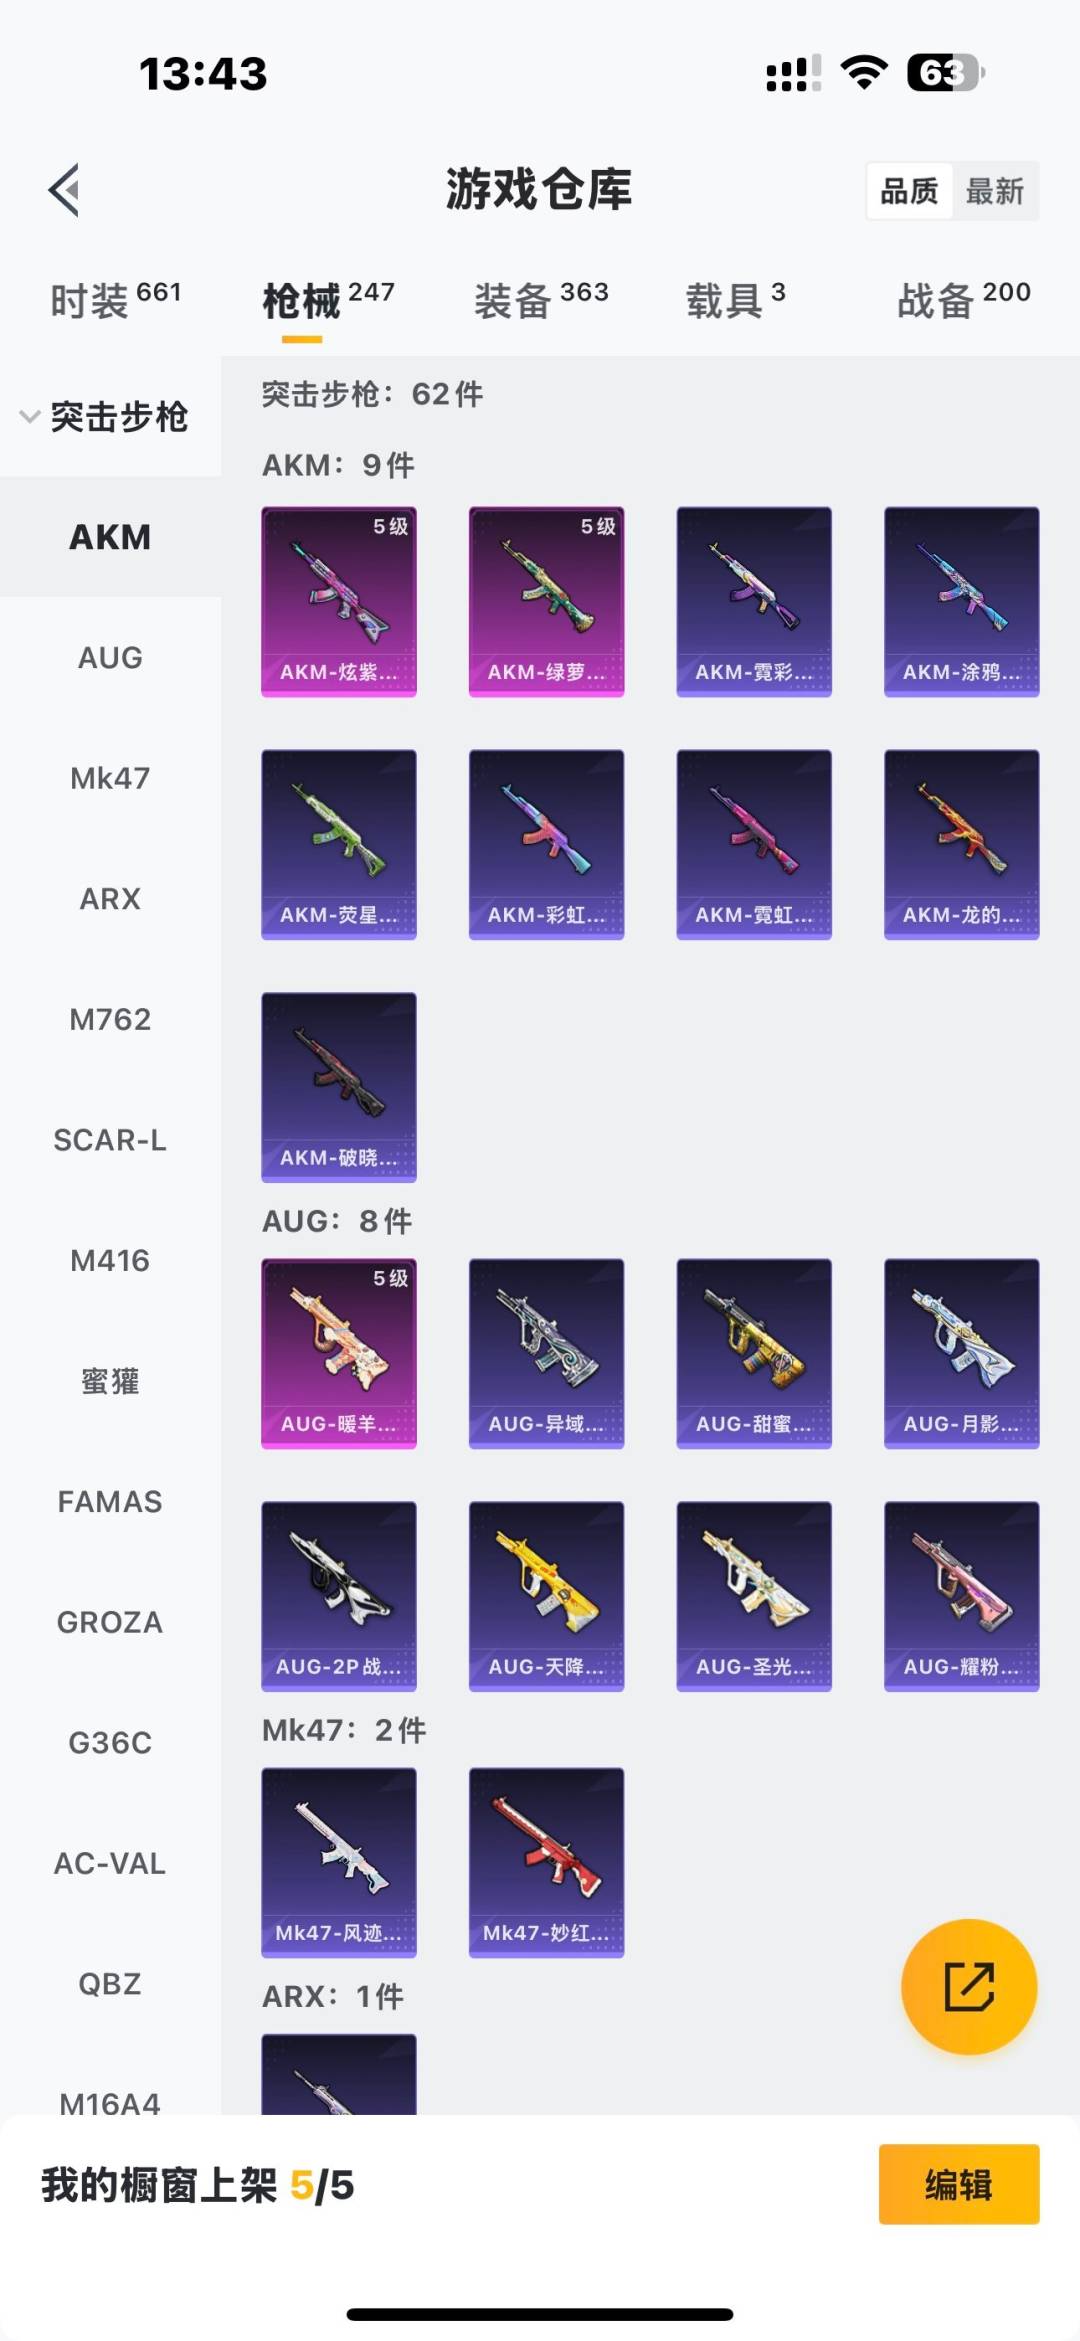Open the 载具 tab

point(735,299)
